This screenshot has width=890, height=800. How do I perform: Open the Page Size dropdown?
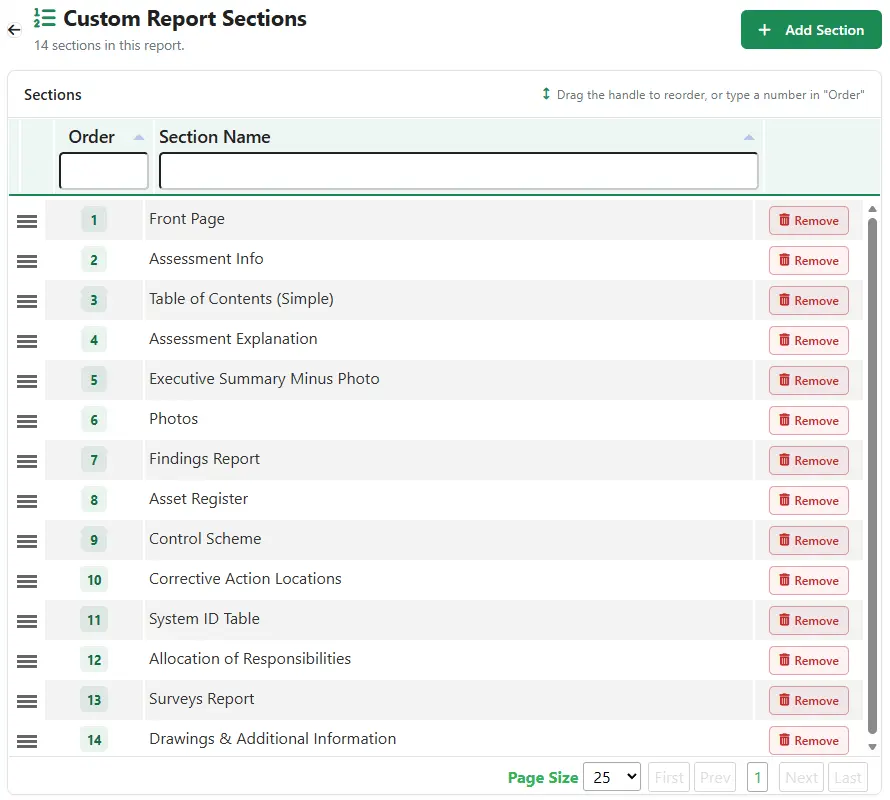[612, 777]
